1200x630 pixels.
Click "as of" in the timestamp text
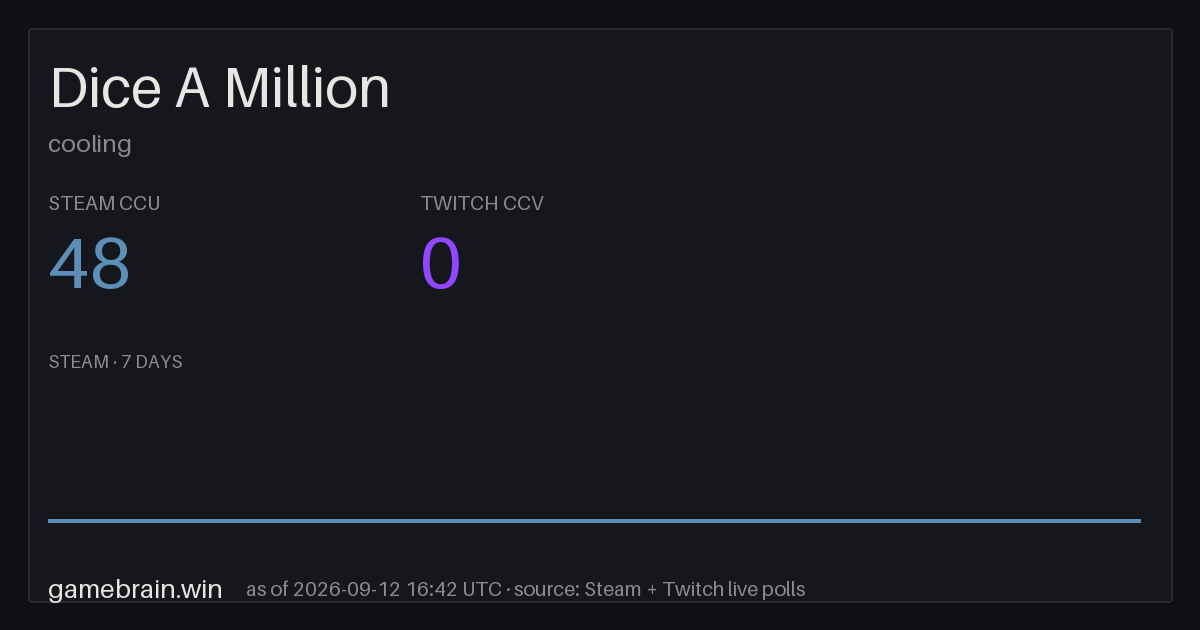click(x=267, y=589)
